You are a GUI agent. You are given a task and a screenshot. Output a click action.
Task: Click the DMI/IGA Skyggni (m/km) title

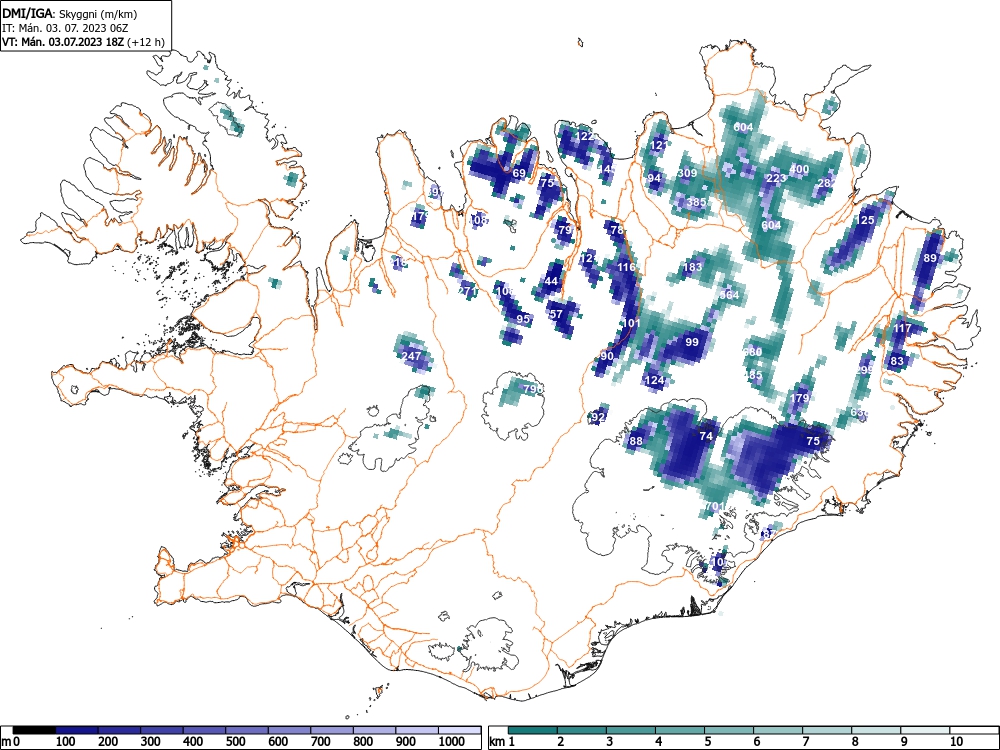[x=70, y=13]
